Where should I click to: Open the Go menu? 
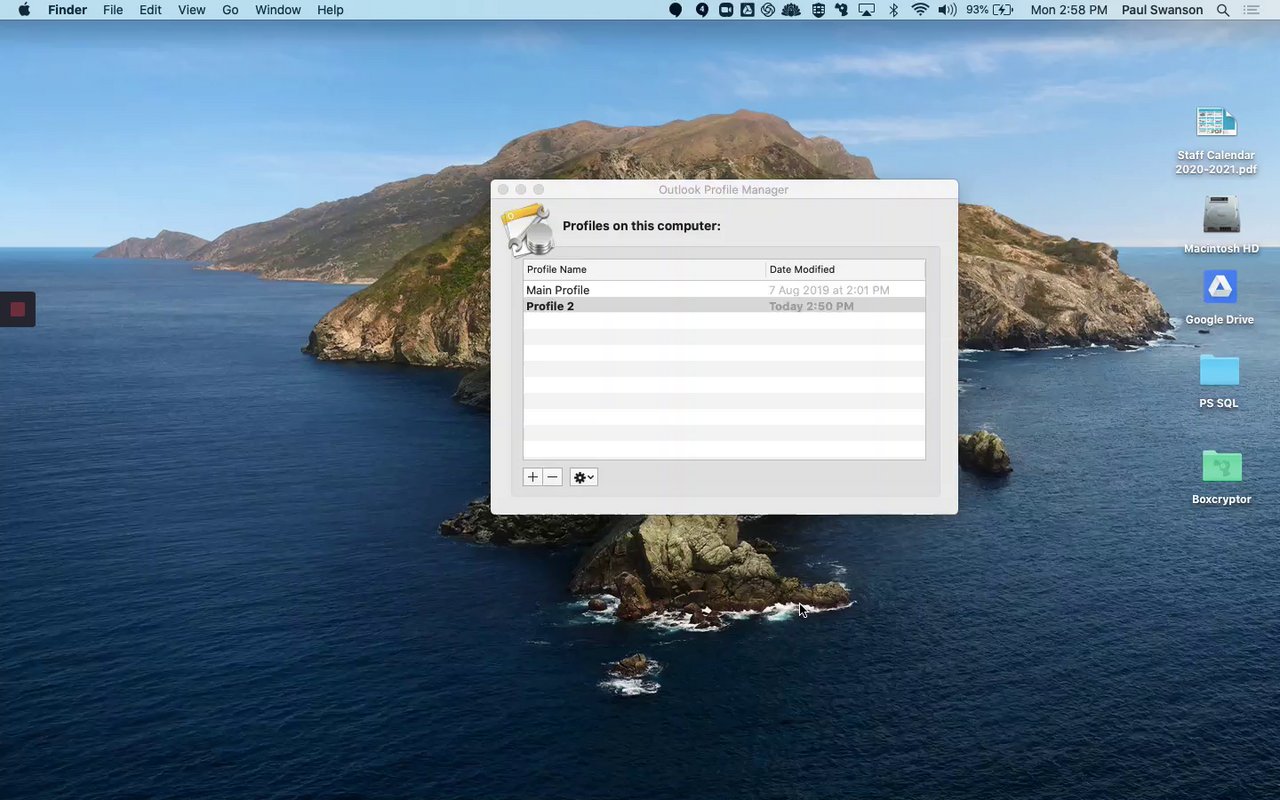pyautogui.click(x=230, y=10)
